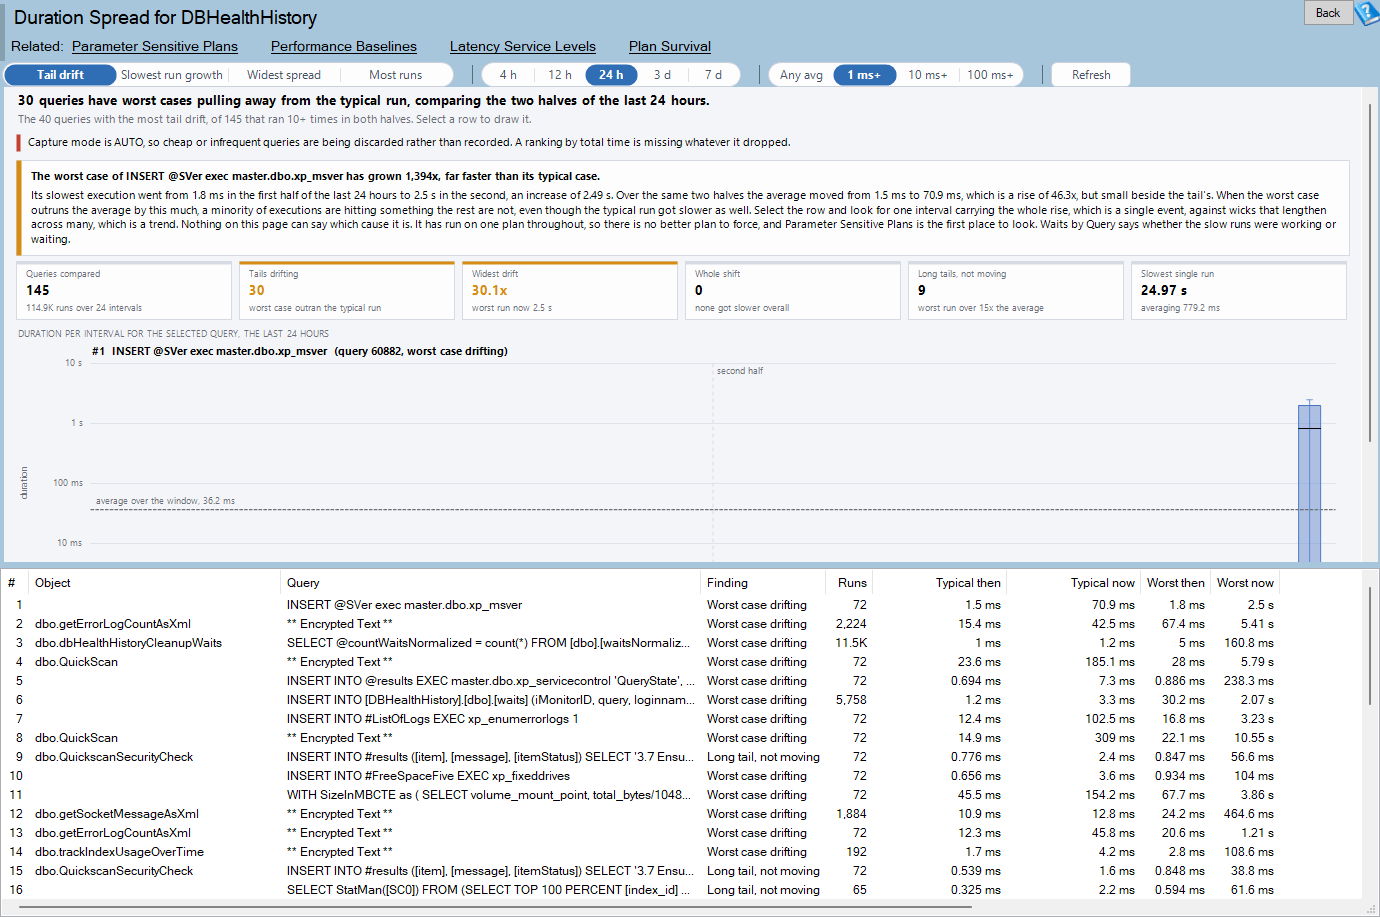Viewport: 1380px width, 917px height.
Task: Set time range to 24 h
Action: point(611,75)
